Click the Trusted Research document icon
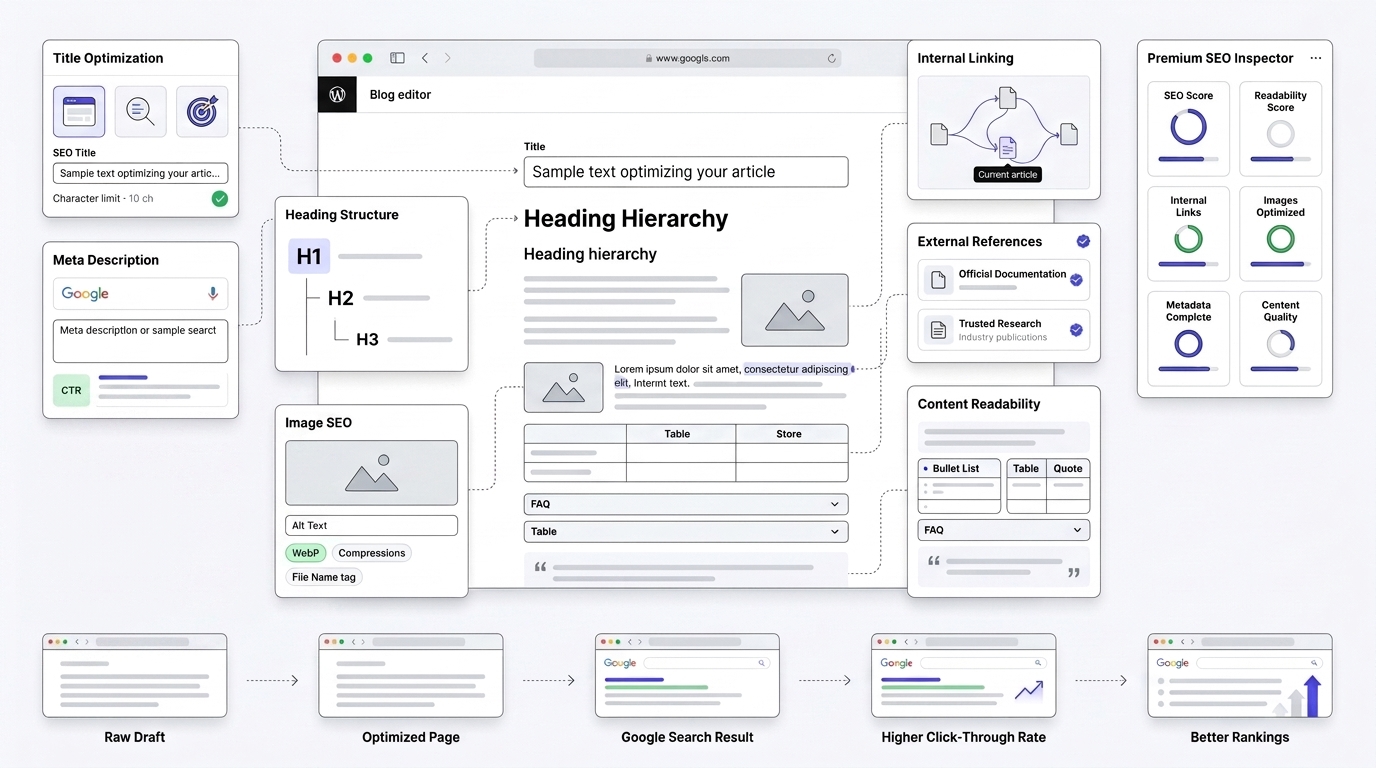Image resolution: width=1376 pixels, height=768 pixels. pyautogui.click(x=938, y=330)
